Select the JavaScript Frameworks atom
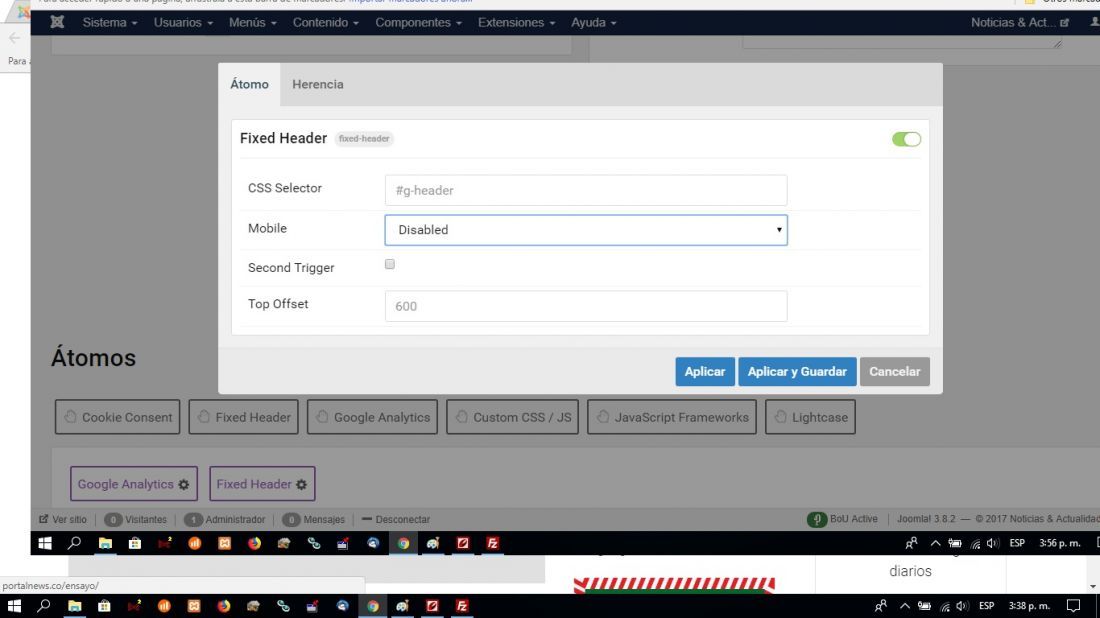 pyautogui.click(x=671, y=417)
